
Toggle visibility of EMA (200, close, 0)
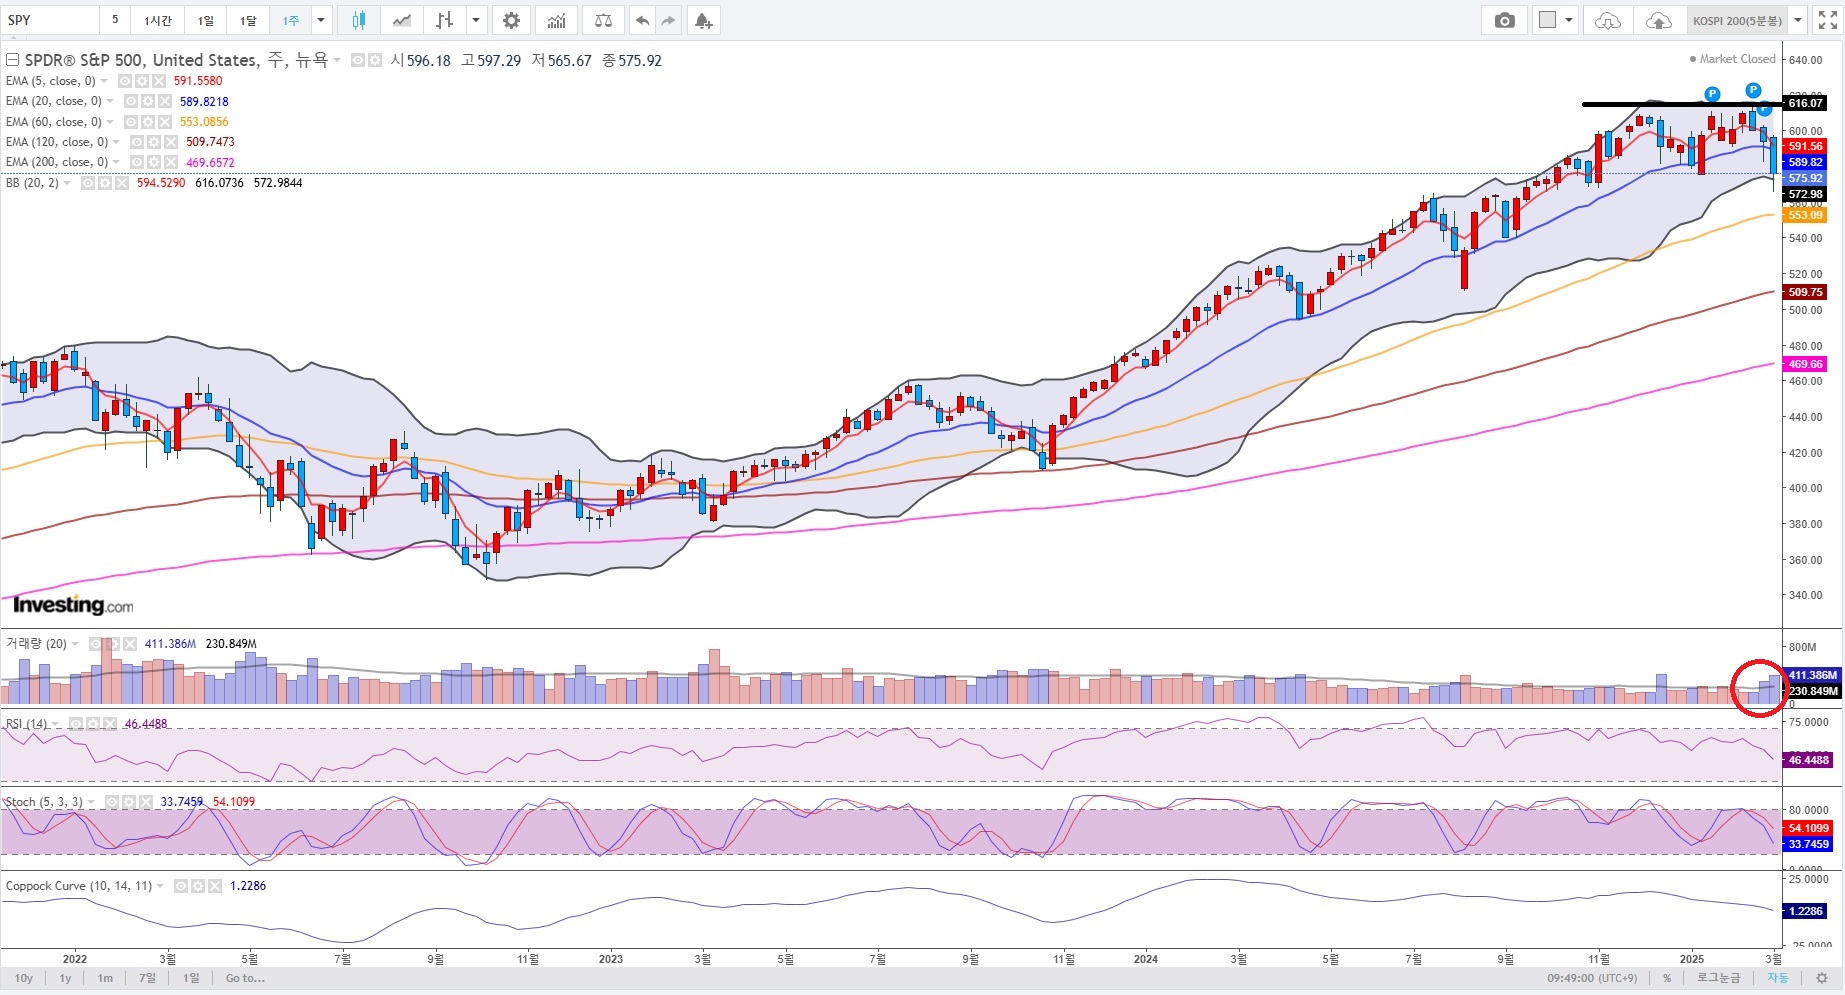137,162
